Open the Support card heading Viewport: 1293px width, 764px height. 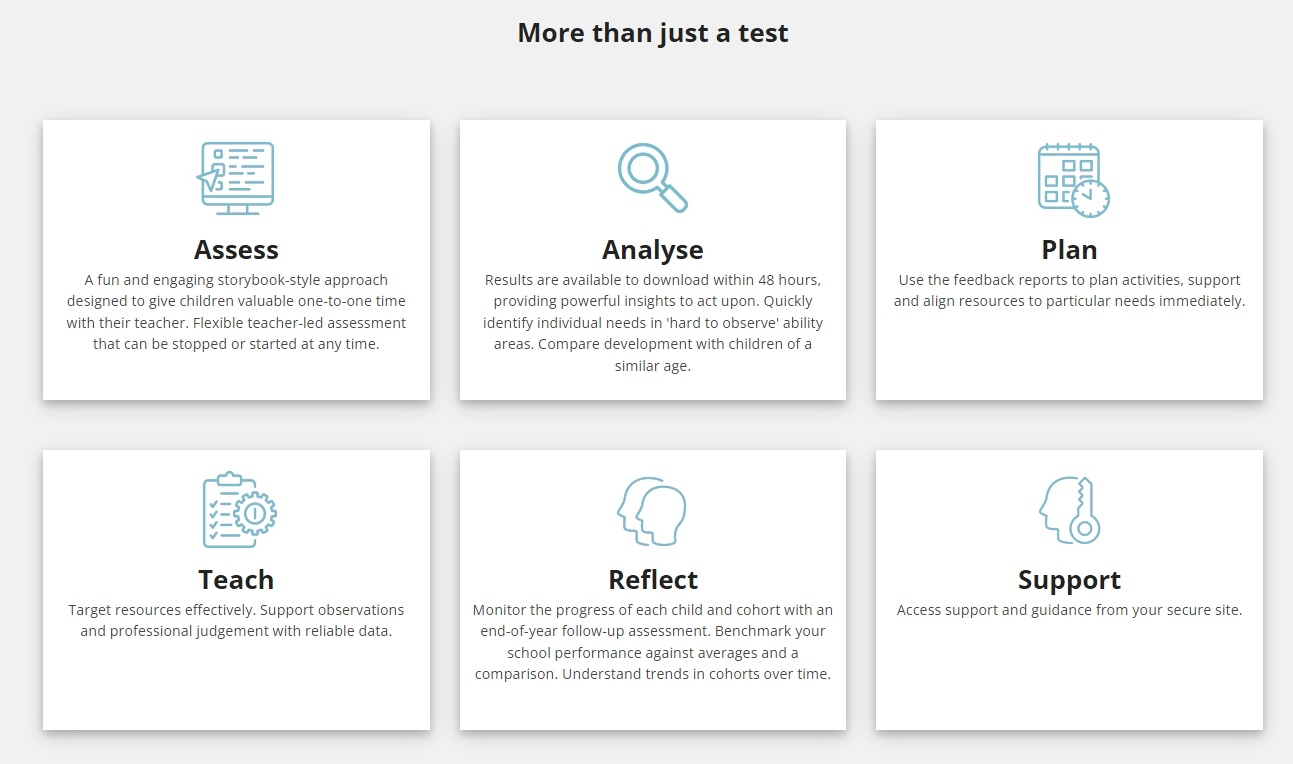click(1069, 579)
